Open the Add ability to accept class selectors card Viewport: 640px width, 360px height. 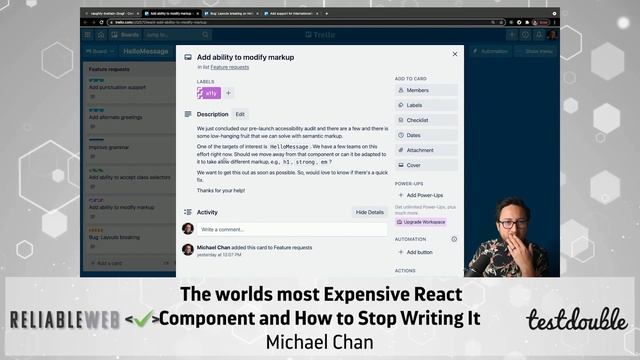coord(130,179)
